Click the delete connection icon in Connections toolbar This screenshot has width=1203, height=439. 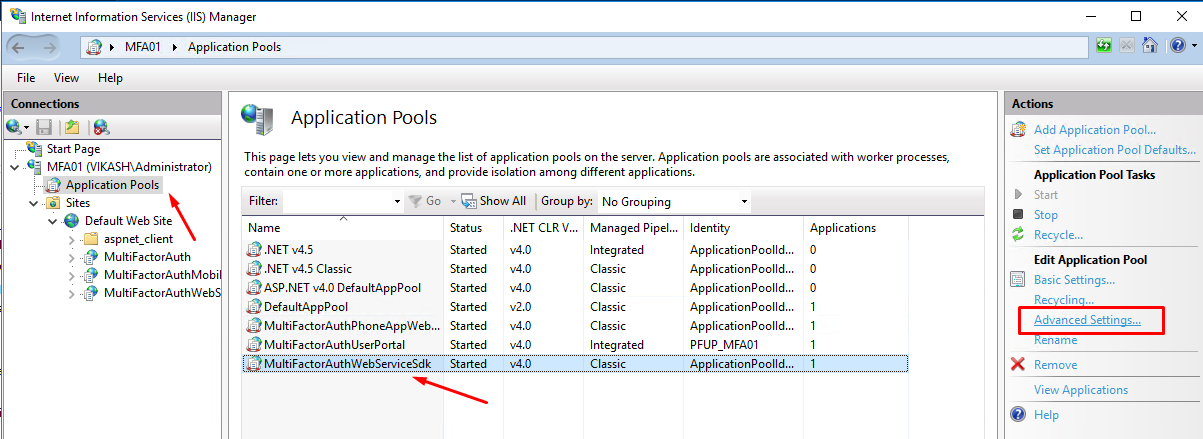(x=101, y=127)
